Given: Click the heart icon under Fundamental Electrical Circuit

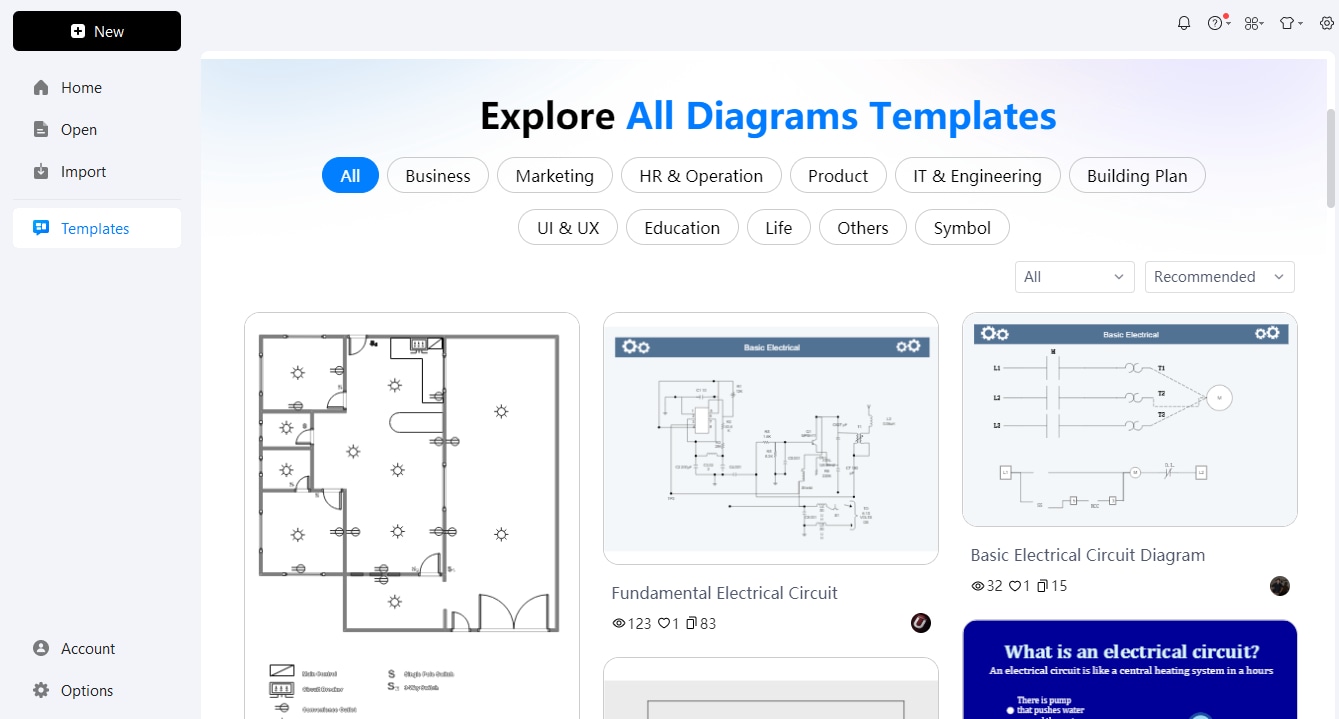Looking at the screenshot, I should point(663,623).
